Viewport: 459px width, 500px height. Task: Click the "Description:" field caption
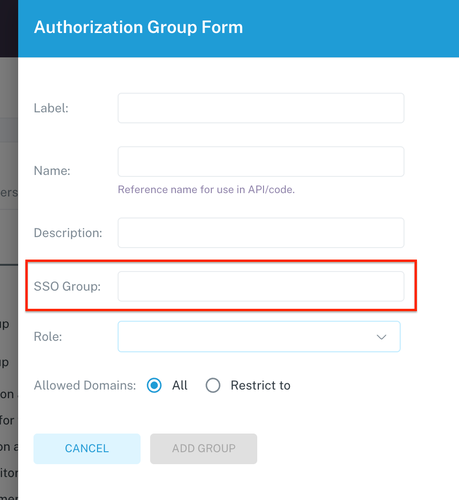click(x=68, y=233)
